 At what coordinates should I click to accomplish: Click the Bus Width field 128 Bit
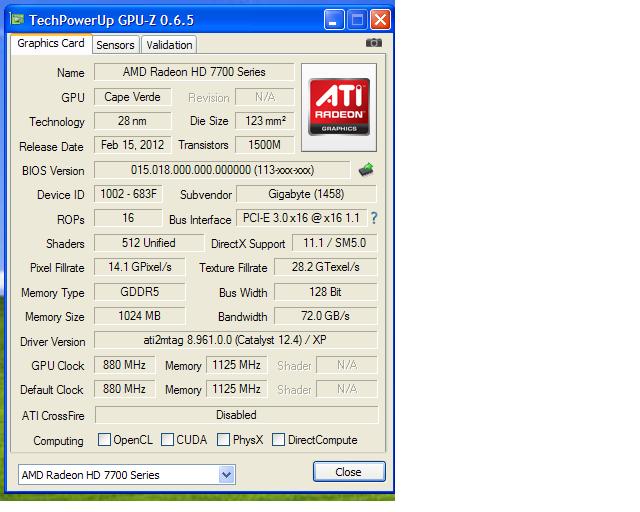click(326, 292)
